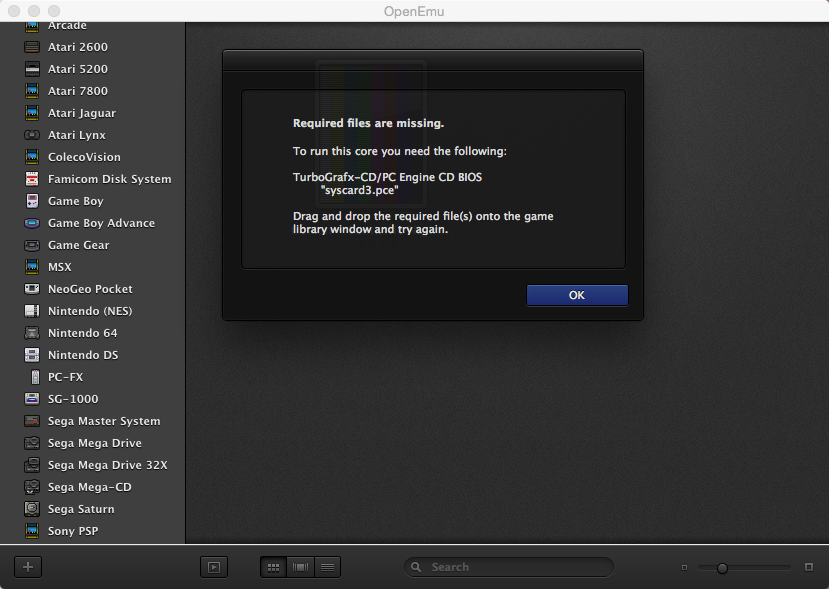Click the Atari Jaguar icon in sidebar
829x589 pixels.
(x=32, y=113)
